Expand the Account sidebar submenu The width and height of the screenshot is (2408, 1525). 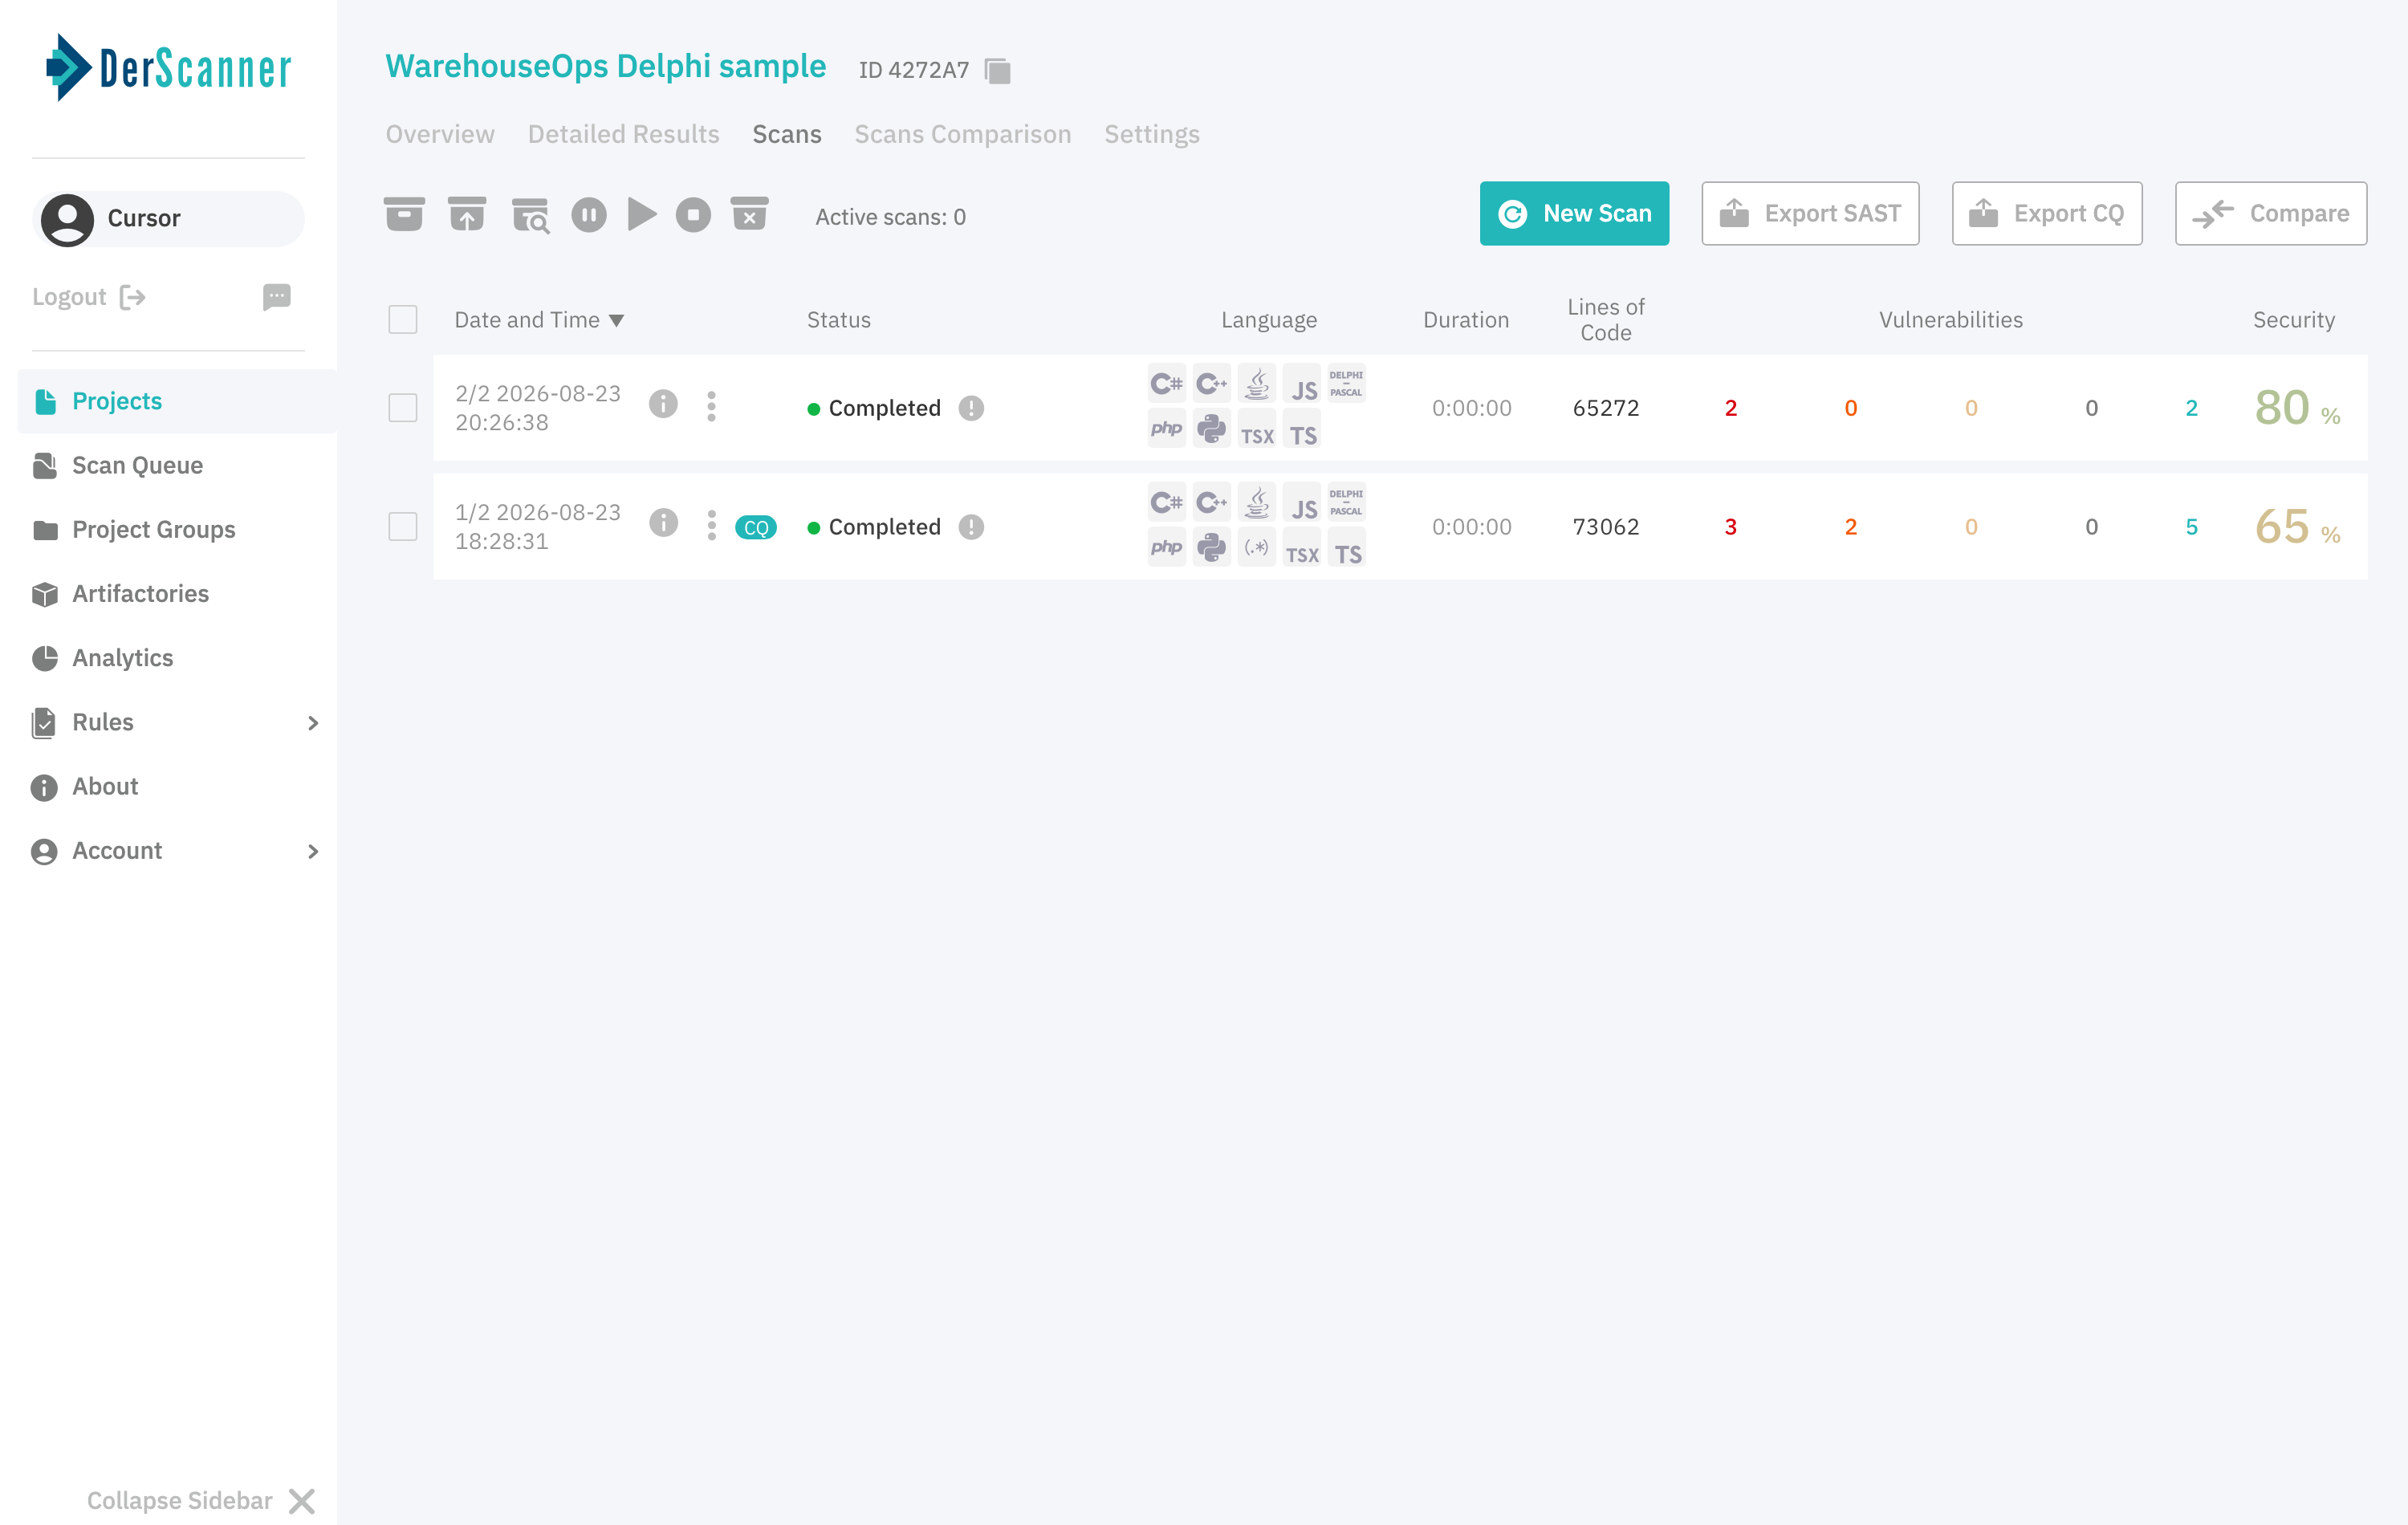pyautogui.click(x=313, y=851)
